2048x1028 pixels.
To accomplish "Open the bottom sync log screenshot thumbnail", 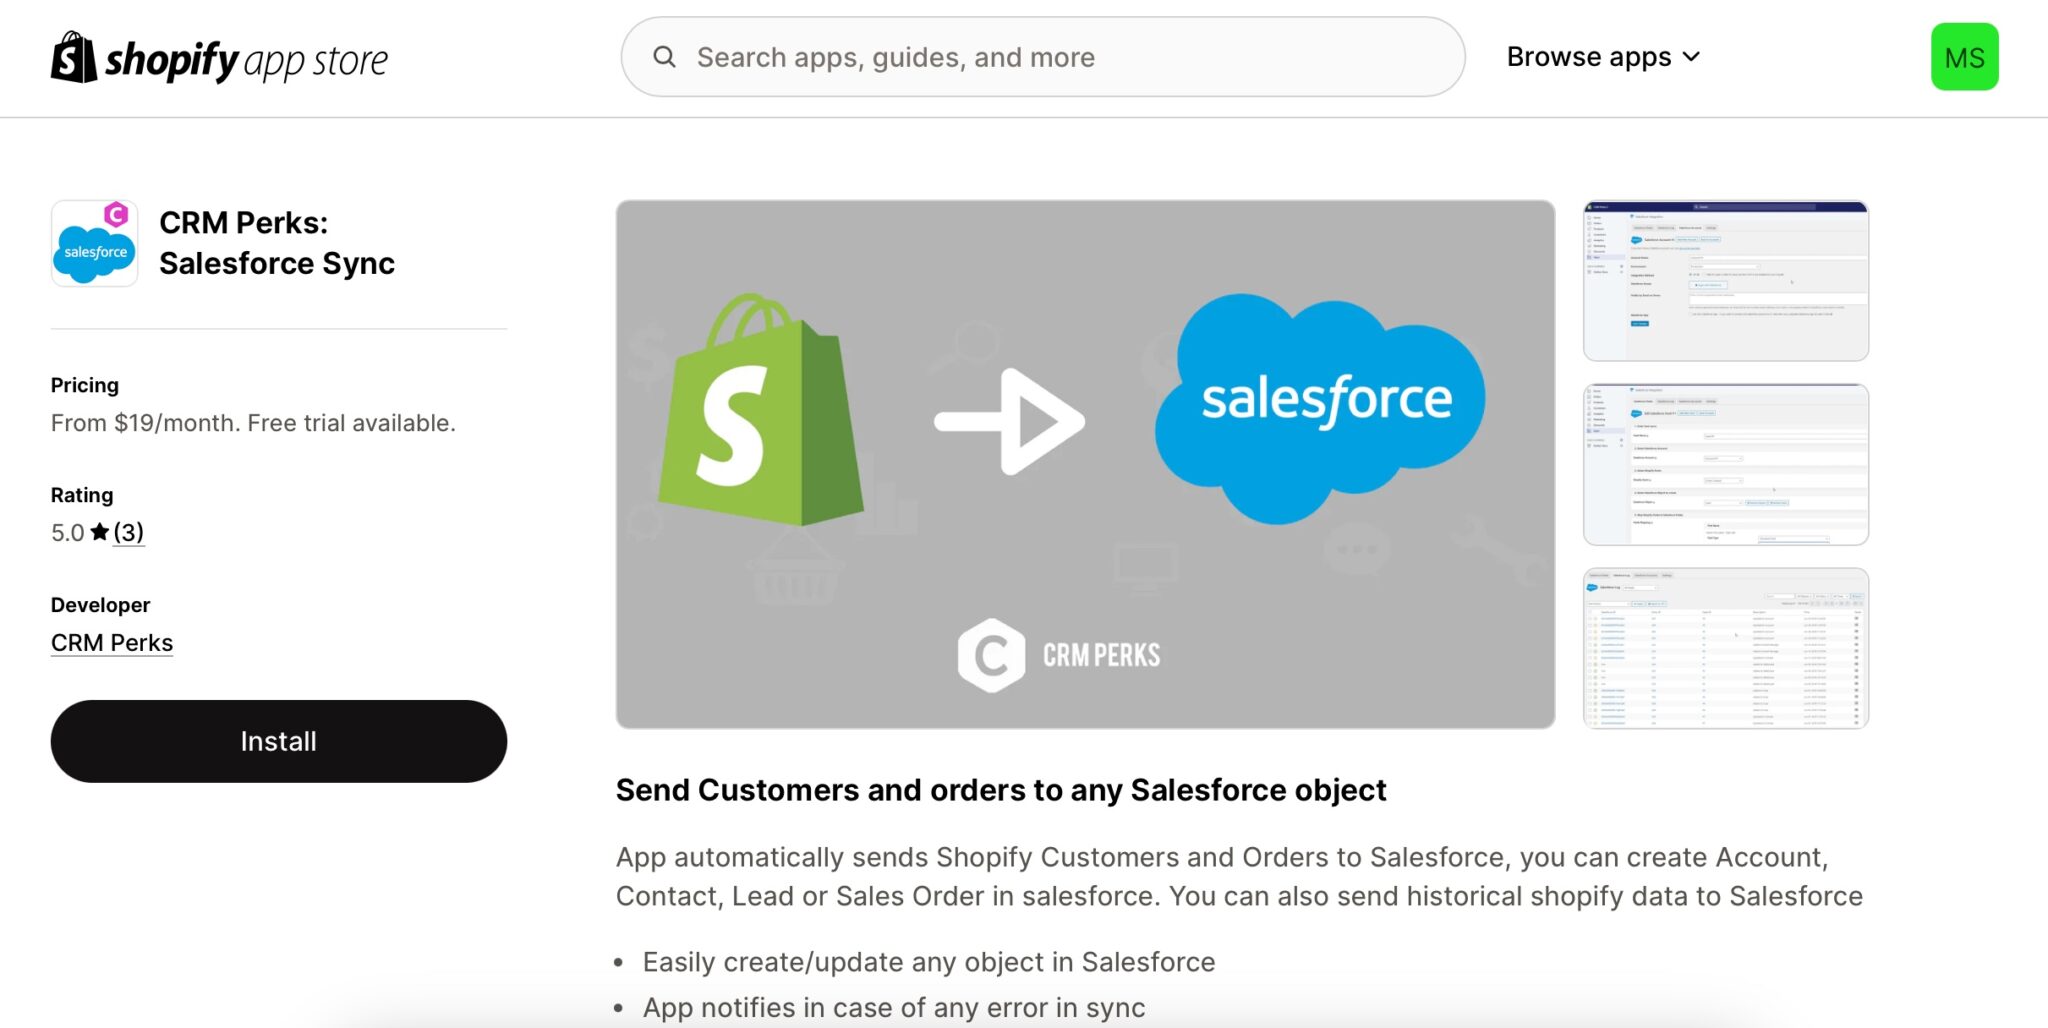I will 1725,647.
